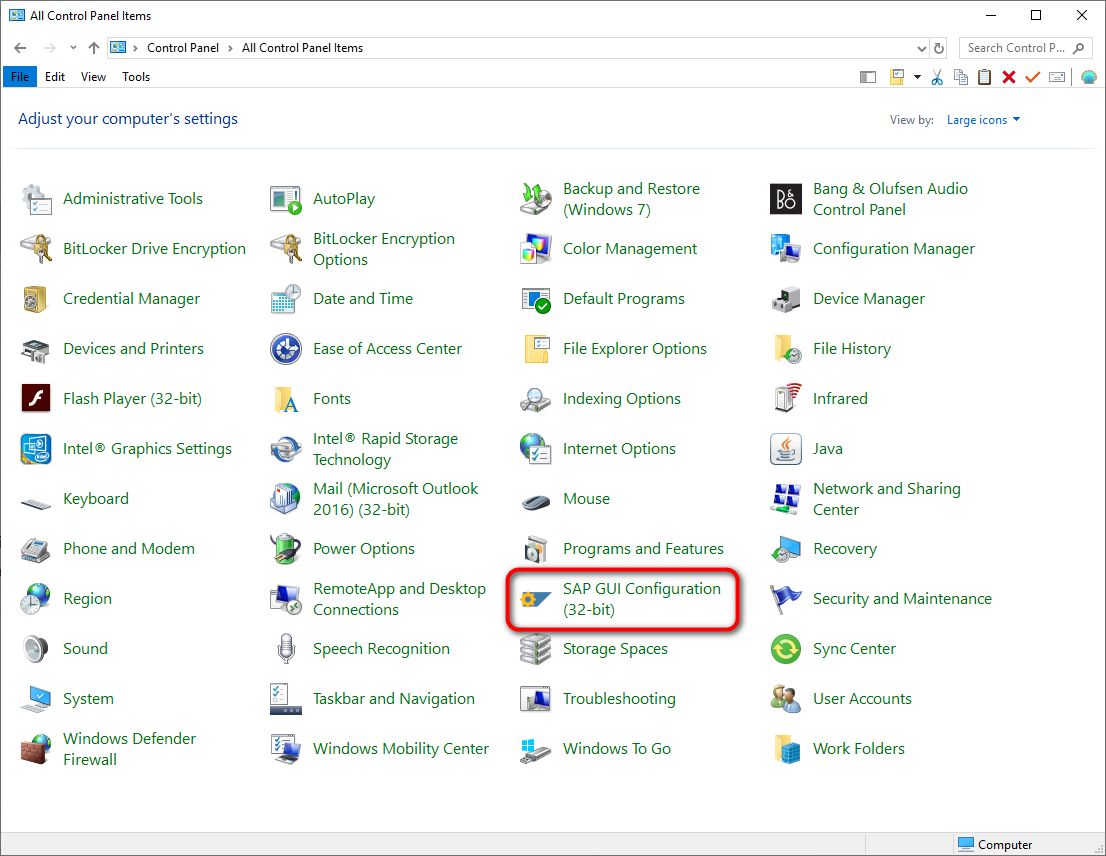
Task: Open SAP GUI Configuration (32-bit)
Action: click(621, 599)
